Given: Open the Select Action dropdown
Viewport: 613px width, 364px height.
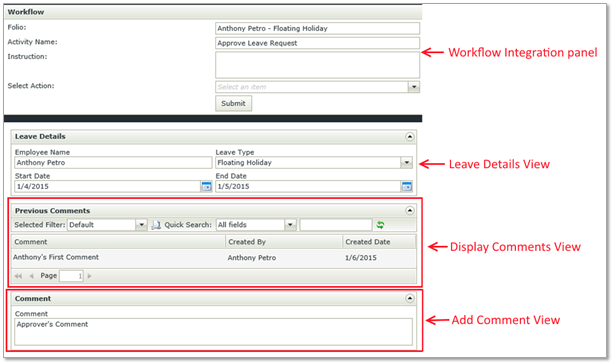Looking at the screenshot, I should [x=414, y=87].
